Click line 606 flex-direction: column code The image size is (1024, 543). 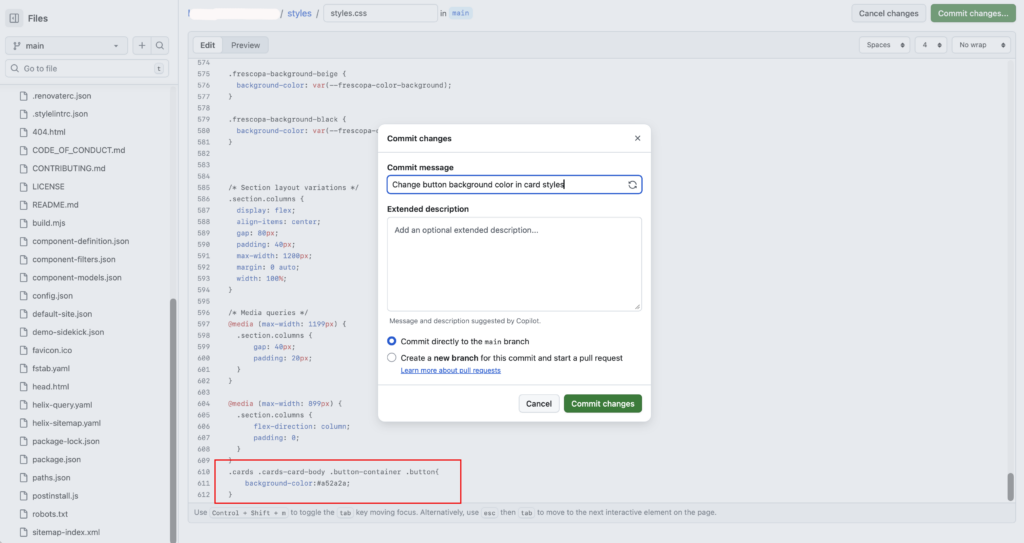[302, 427]
